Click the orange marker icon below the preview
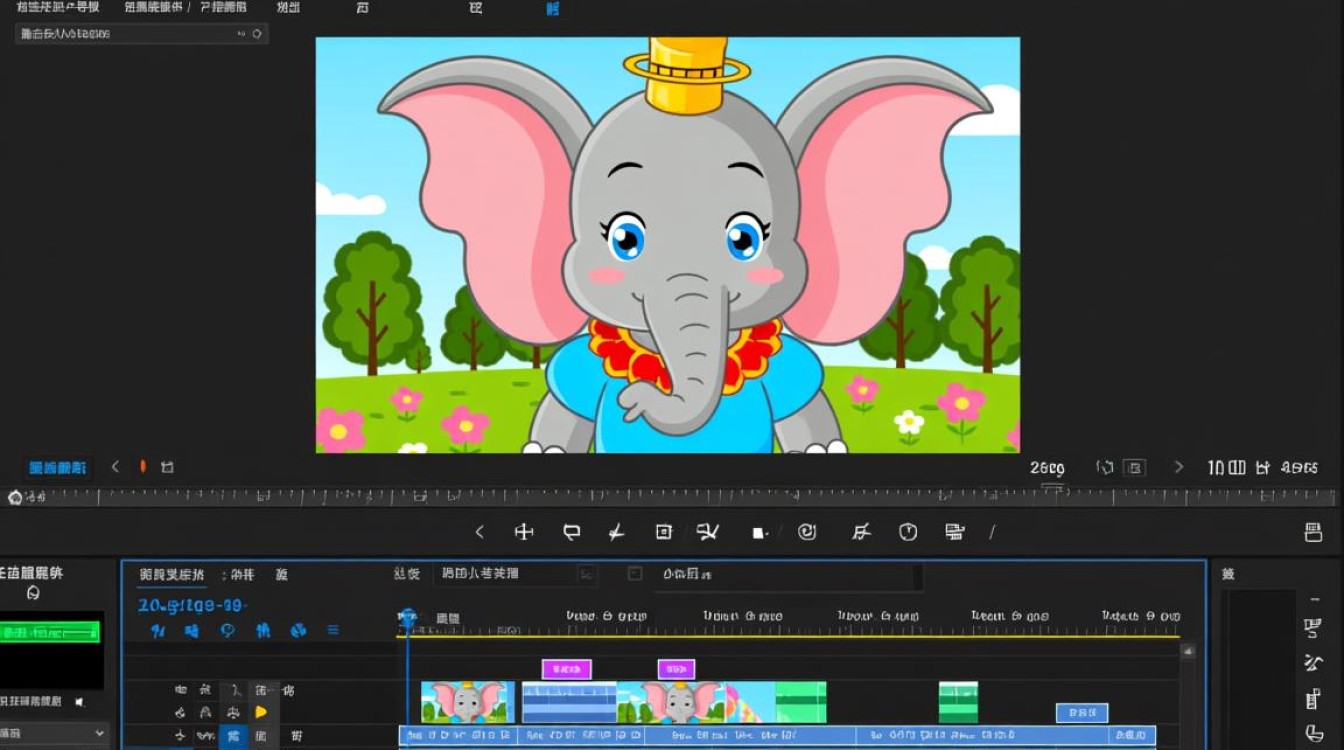 142,466
